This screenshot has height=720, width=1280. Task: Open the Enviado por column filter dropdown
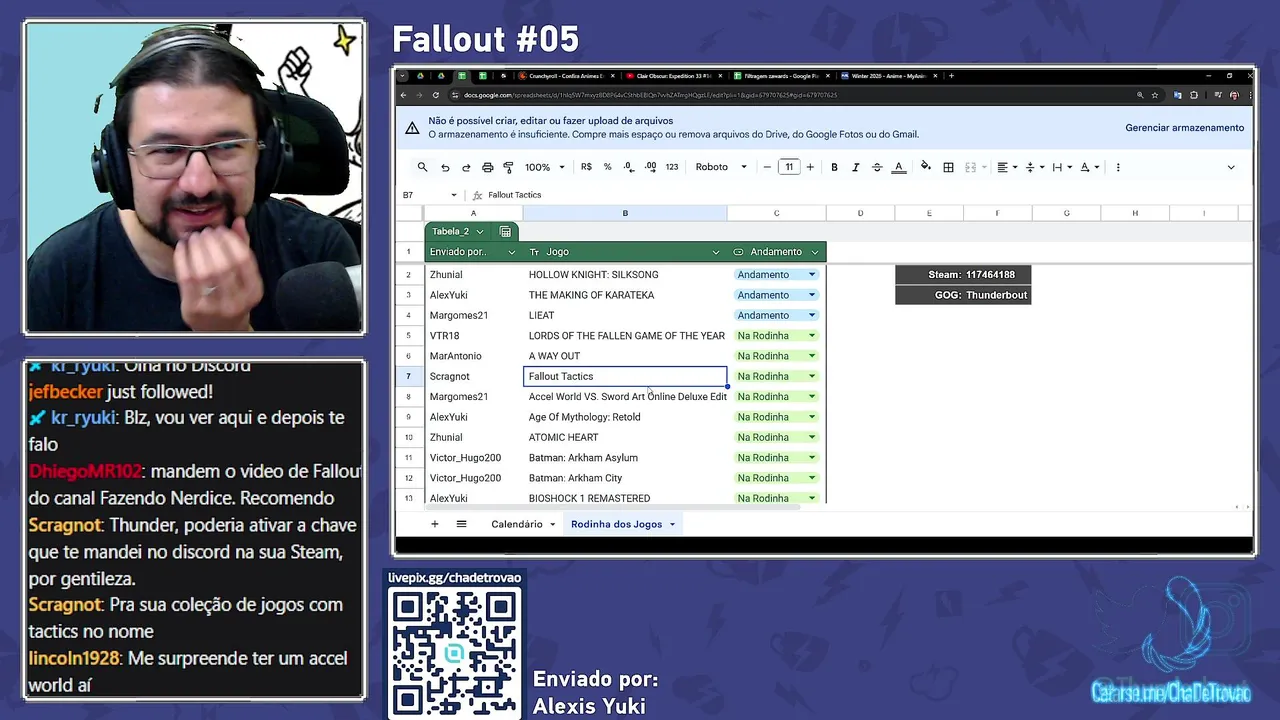[512, 252]
